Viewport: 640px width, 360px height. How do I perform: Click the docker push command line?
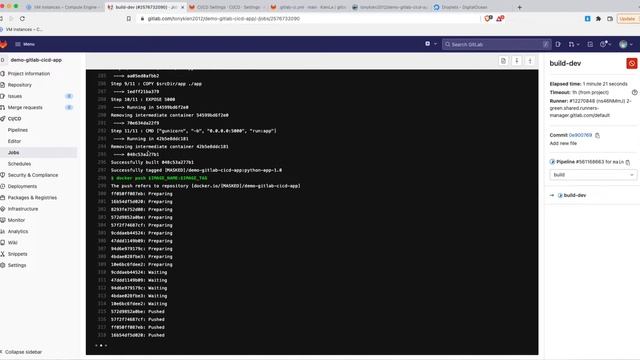tap(159, 178)
